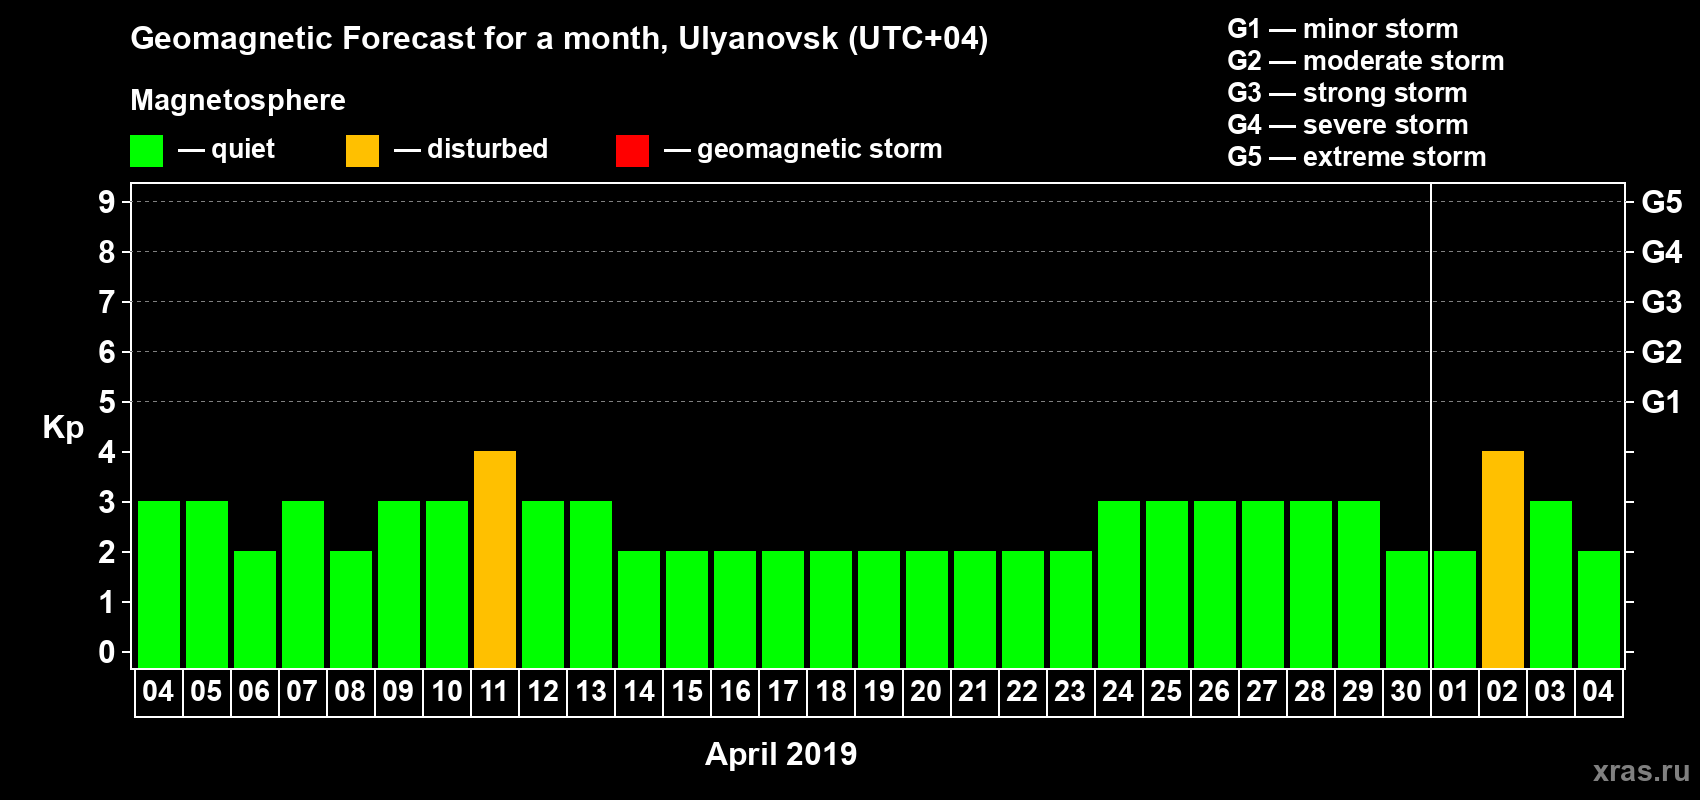Image resolution: width=1700 pixels, height=800 pixels.
Task: Select the green bar above date 17
Action: click(x=783, y=610)
